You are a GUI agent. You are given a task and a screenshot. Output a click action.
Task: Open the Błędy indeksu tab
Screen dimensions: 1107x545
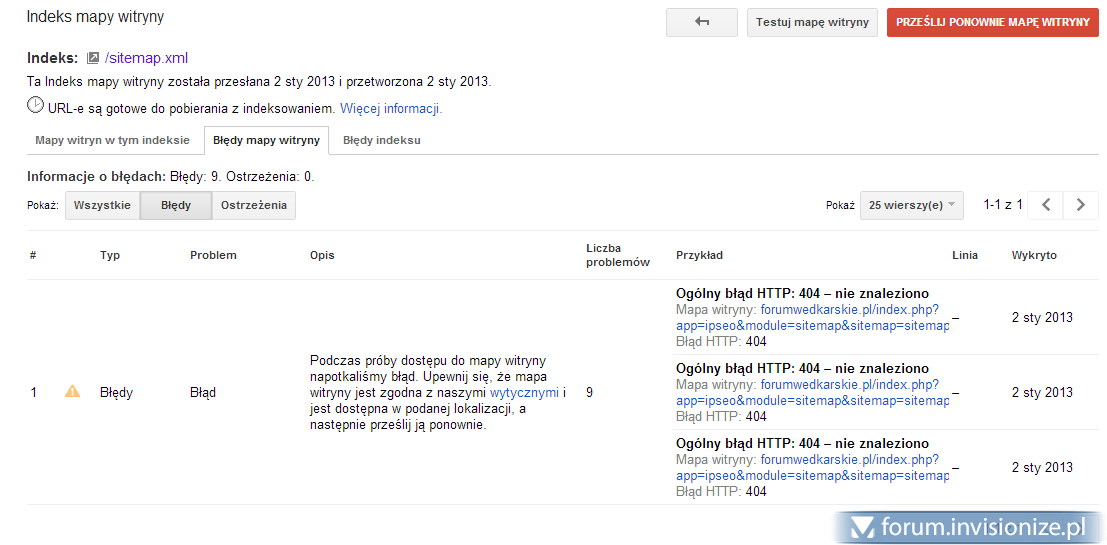381,140
